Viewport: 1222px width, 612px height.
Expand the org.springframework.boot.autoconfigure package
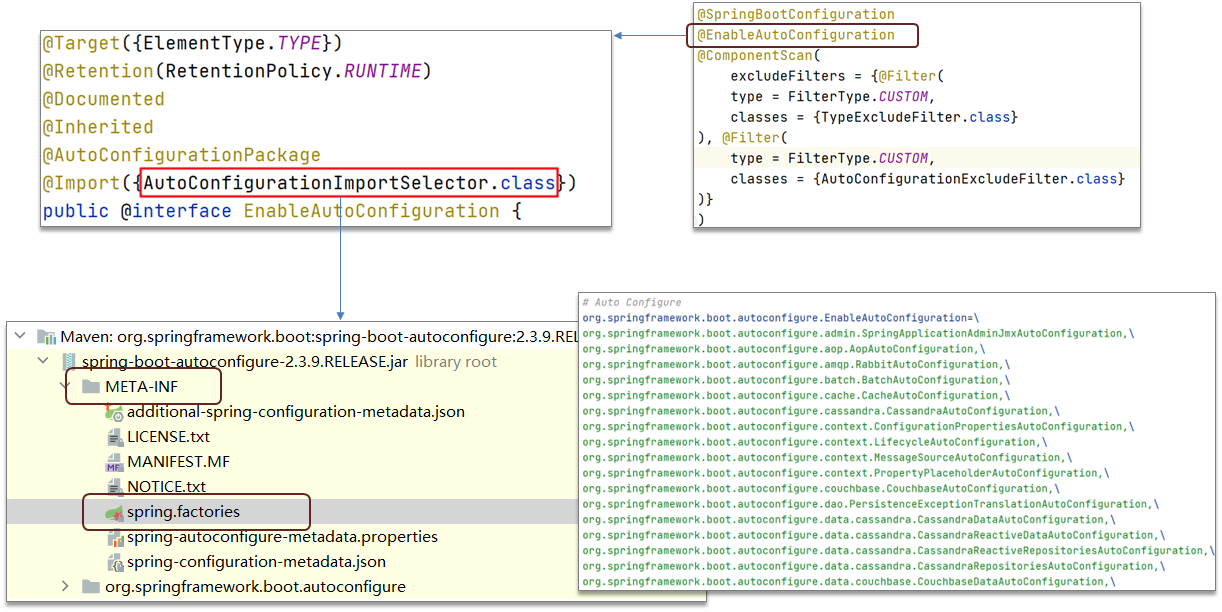(66, 587)
